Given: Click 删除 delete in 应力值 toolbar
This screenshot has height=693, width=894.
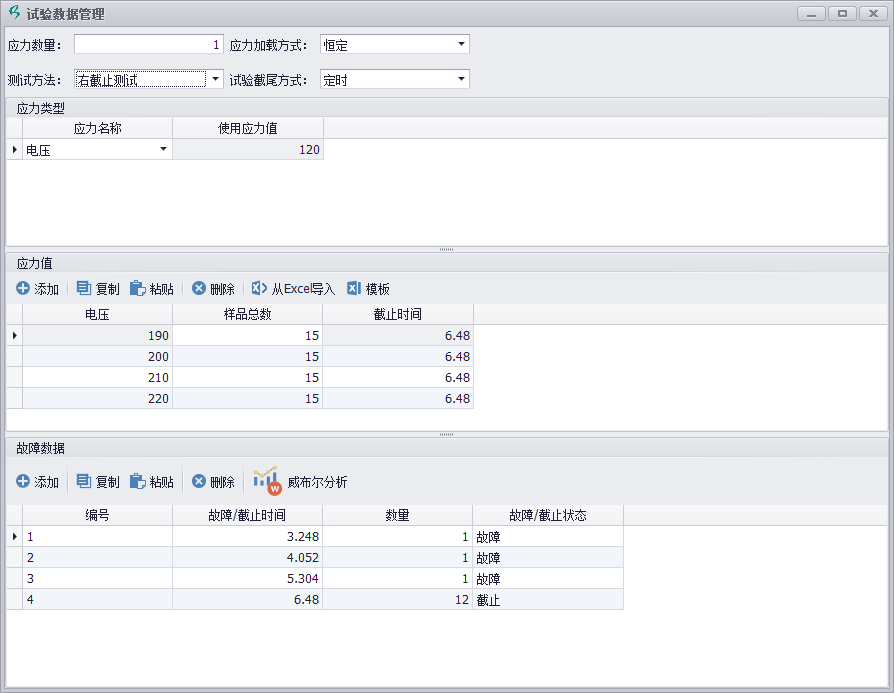Looking at the screenshot, I should pos(213,289).
